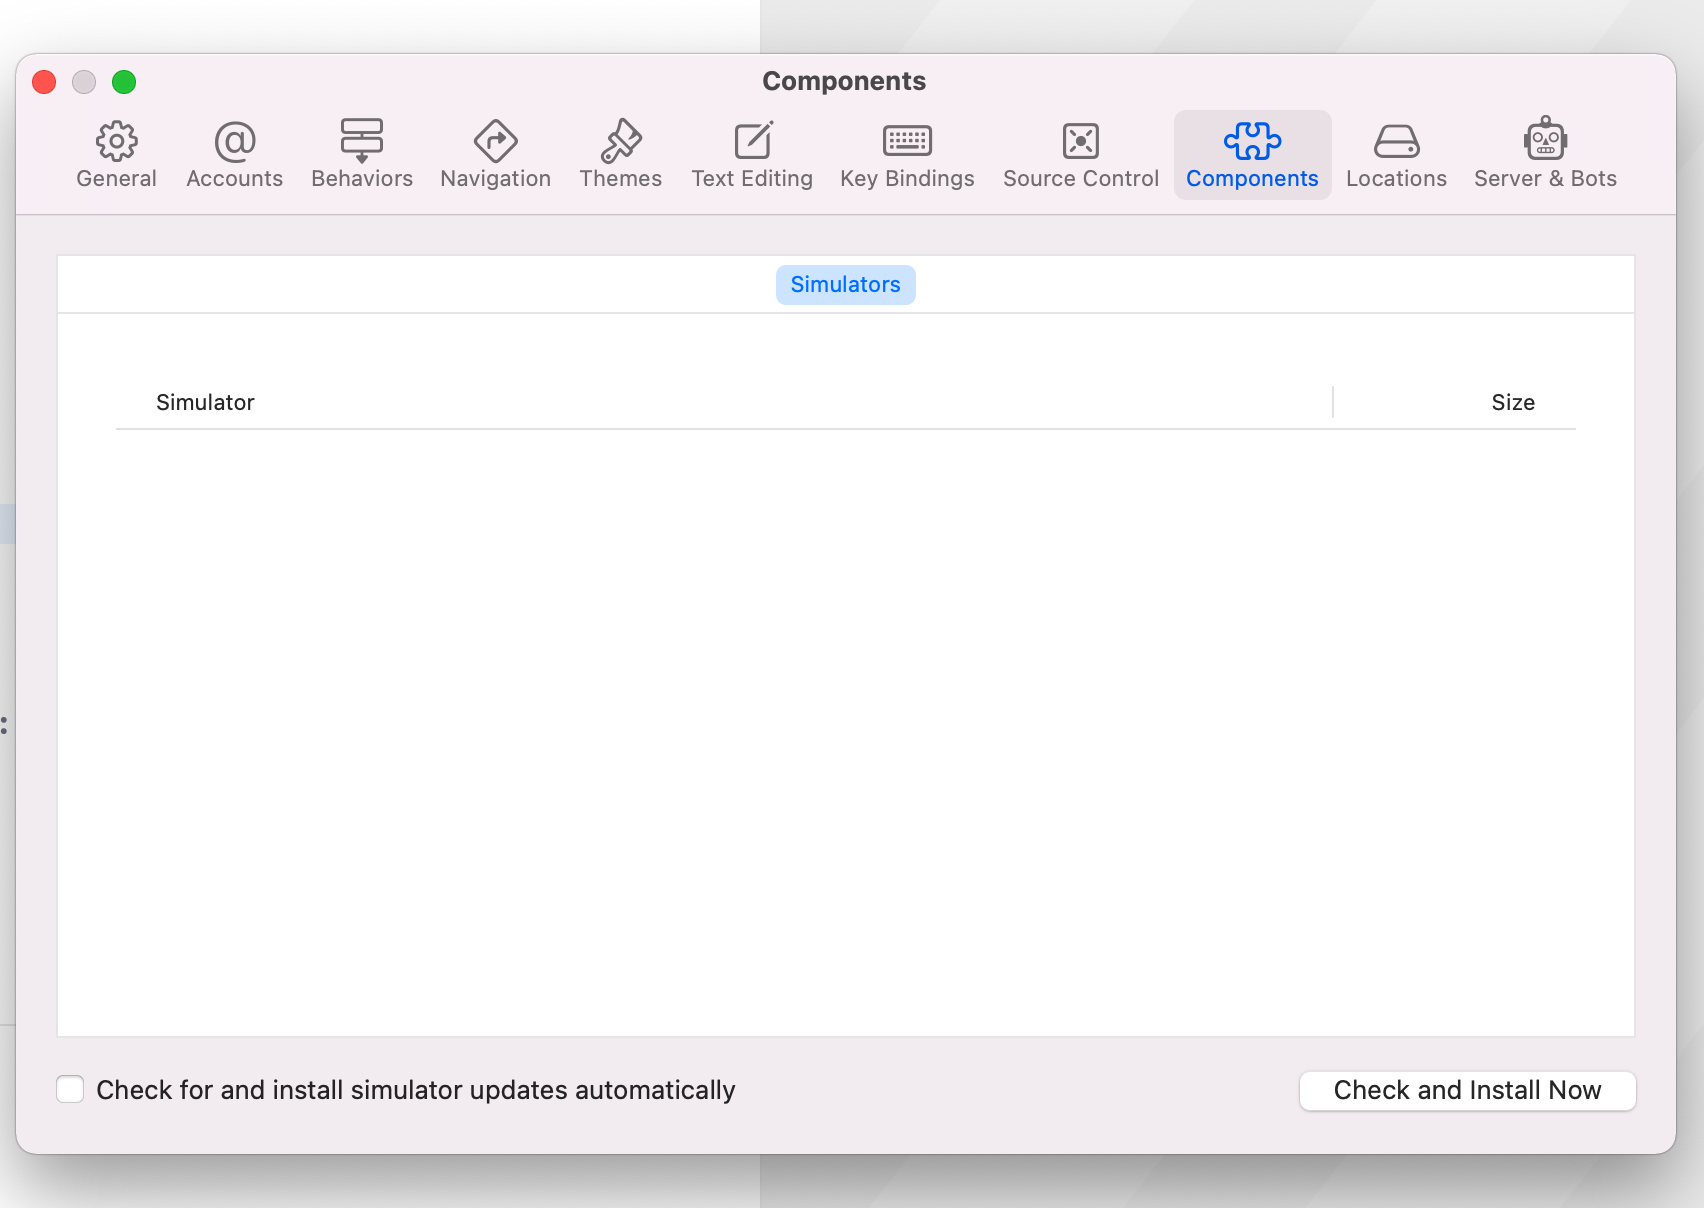The width and height of the screenshot is (1704, 1208).
Task: Open Locations preferences pane
Action: pyautogui.click(x=1396, y=155)
